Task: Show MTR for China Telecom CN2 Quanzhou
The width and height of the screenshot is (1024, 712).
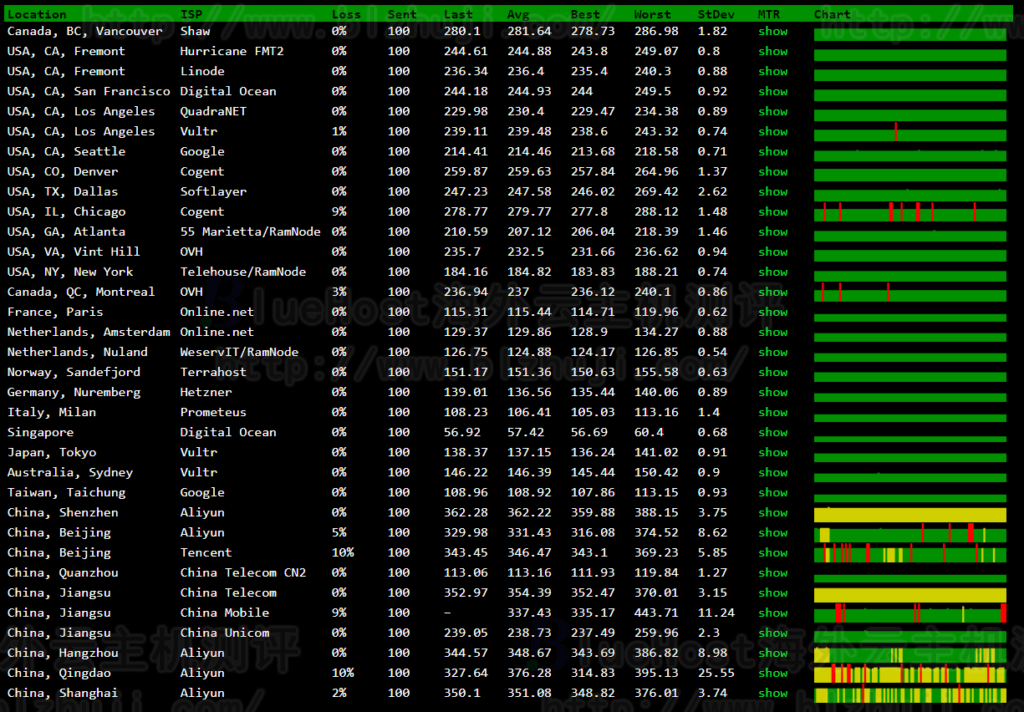Action: click(x=773, y=573)
